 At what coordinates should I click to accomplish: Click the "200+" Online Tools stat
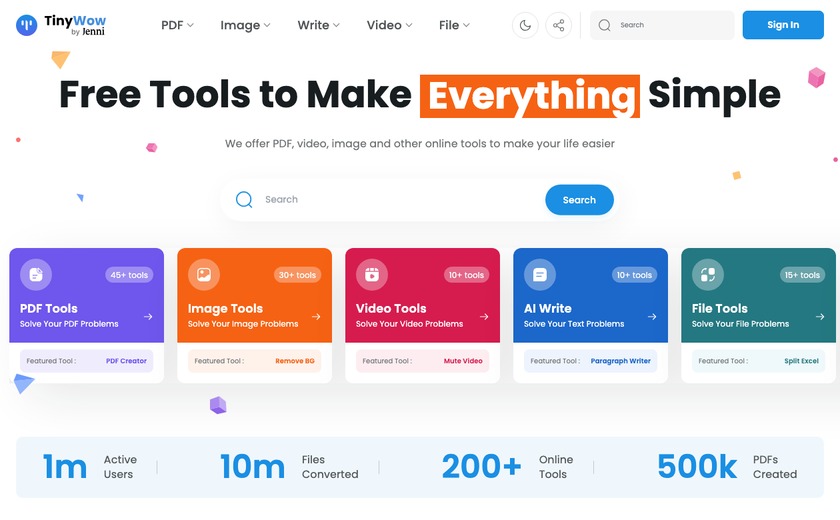pos(482,466)
